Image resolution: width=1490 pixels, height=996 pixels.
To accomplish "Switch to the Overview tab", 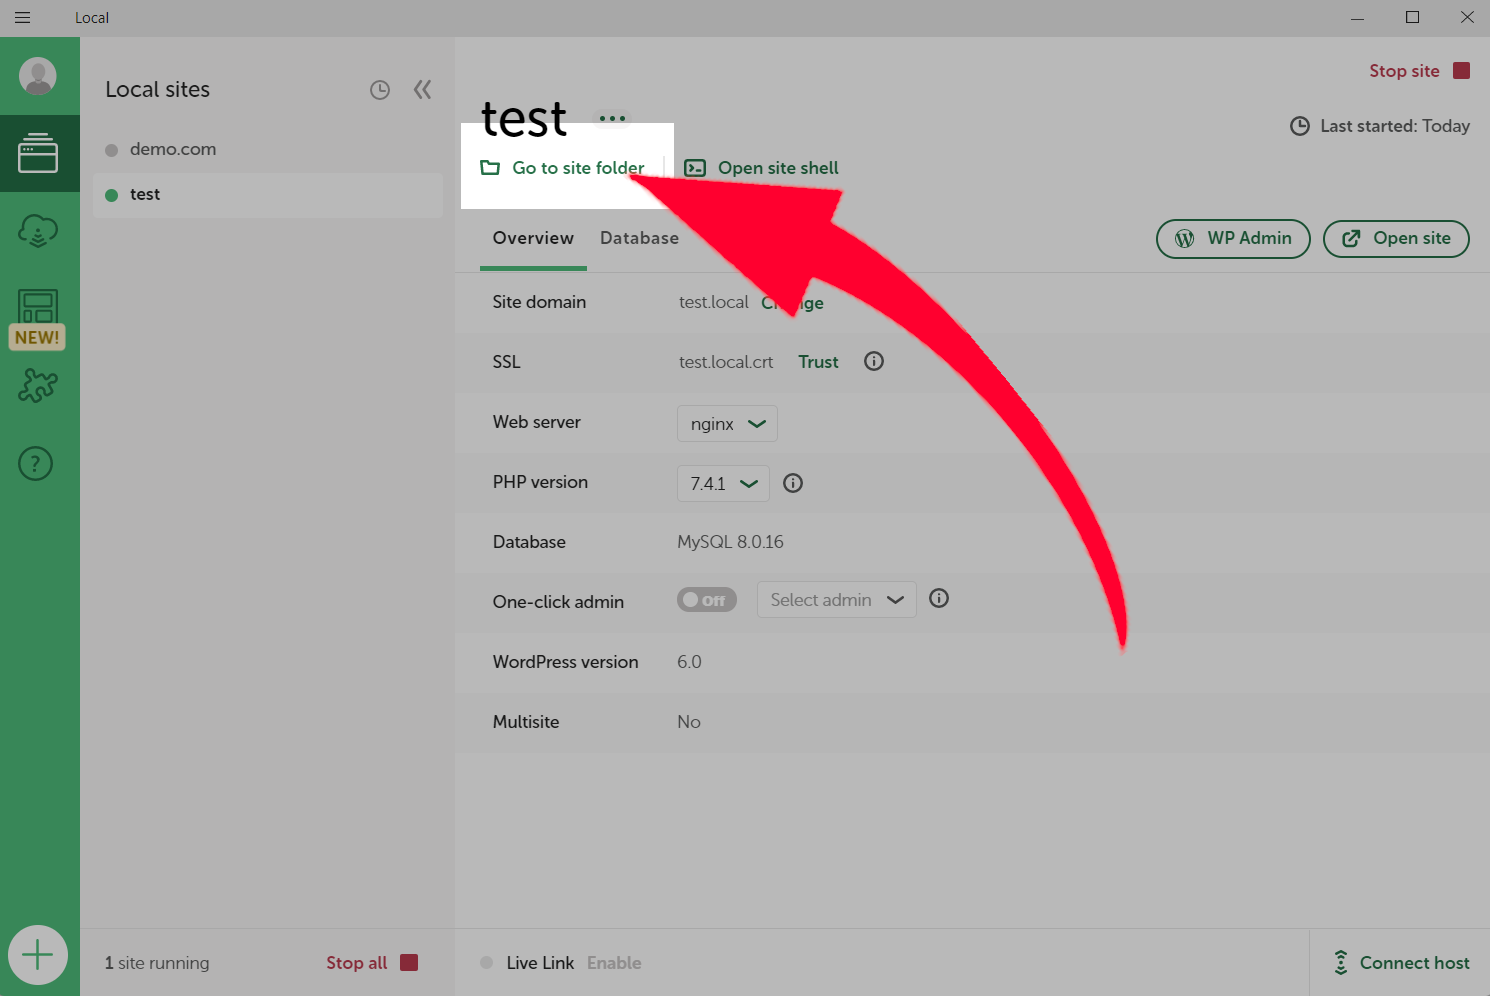I will click(533, 238).
